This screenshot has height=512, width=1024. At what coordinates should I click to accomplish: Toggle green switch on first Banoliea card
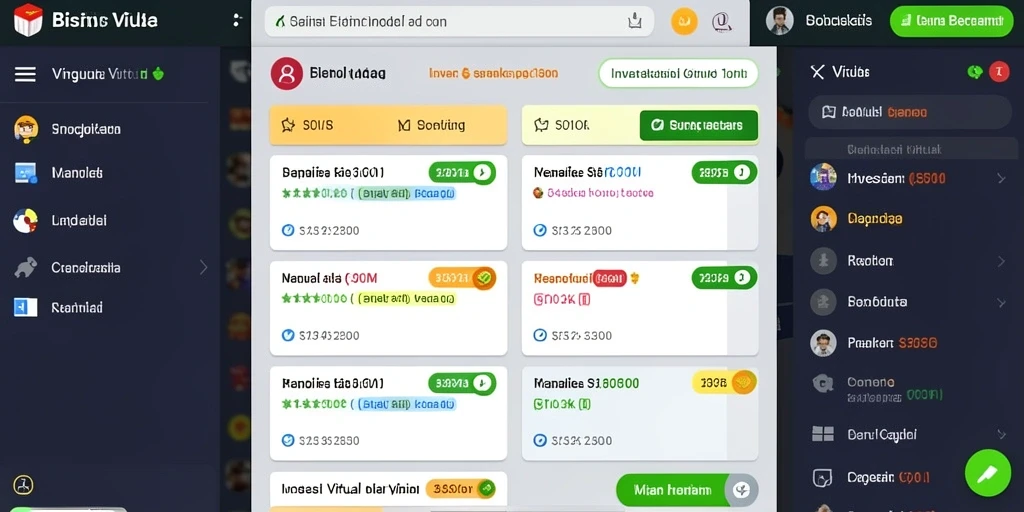coord(462,172)
